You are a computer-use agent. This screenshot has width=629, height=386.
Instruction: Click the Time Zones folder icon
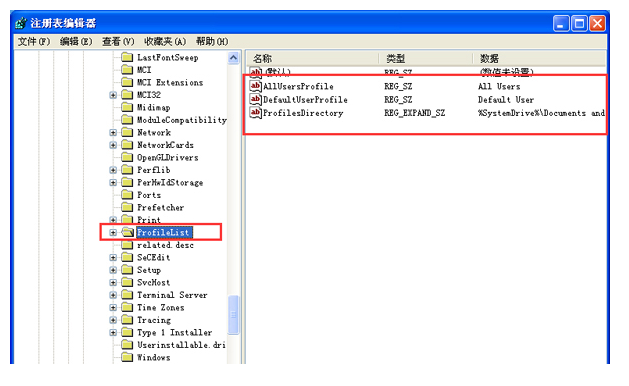click(x=127, y=307)
